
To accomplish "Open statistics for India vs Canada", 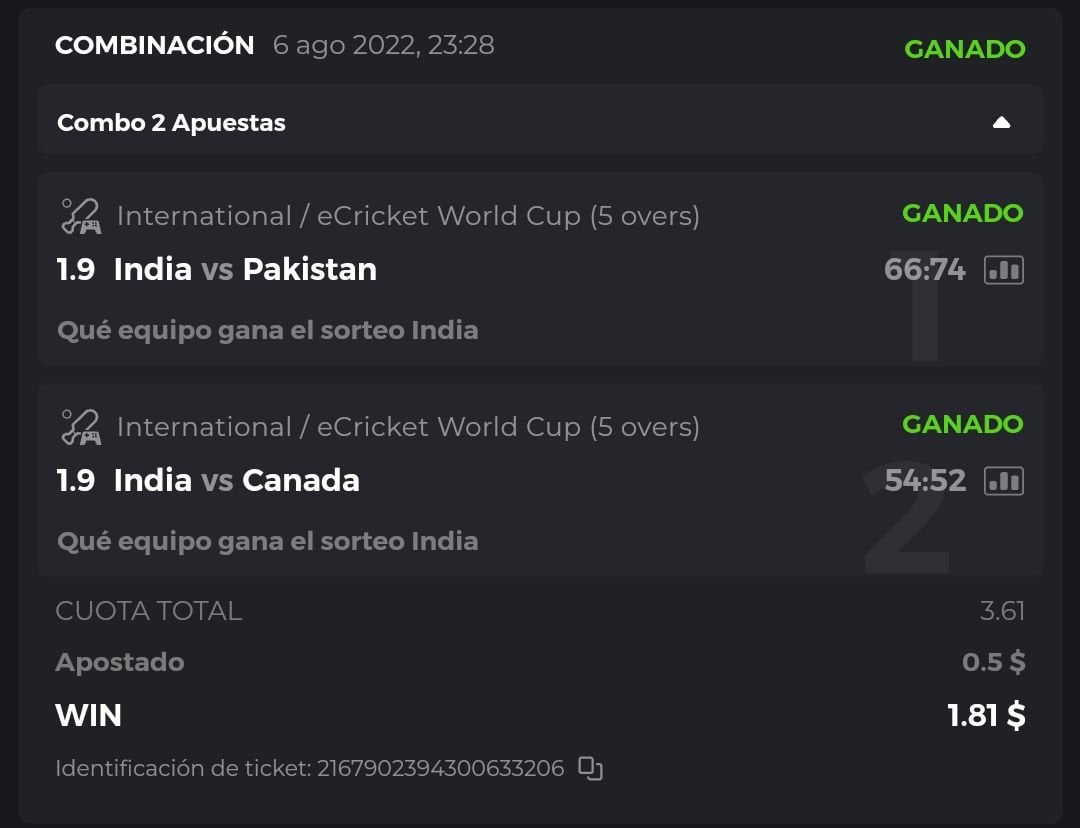I will 1004,481.
